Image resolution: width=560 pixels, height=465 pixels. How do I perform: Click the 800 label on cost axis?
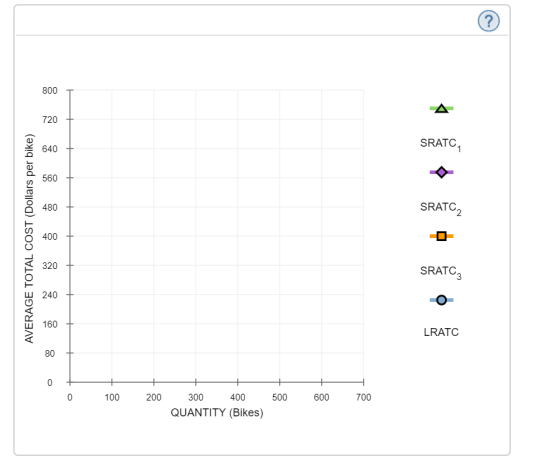50,91
